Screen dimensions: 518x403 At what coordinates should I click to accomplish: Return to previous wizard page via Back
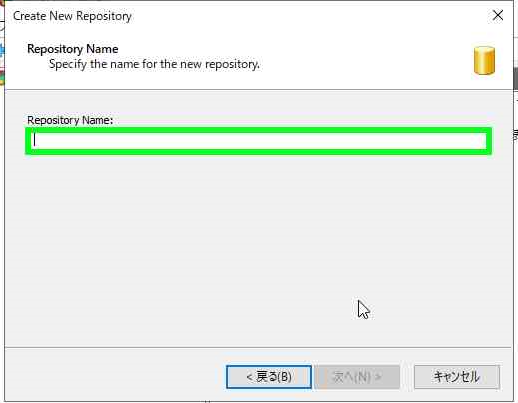[269, 377]
